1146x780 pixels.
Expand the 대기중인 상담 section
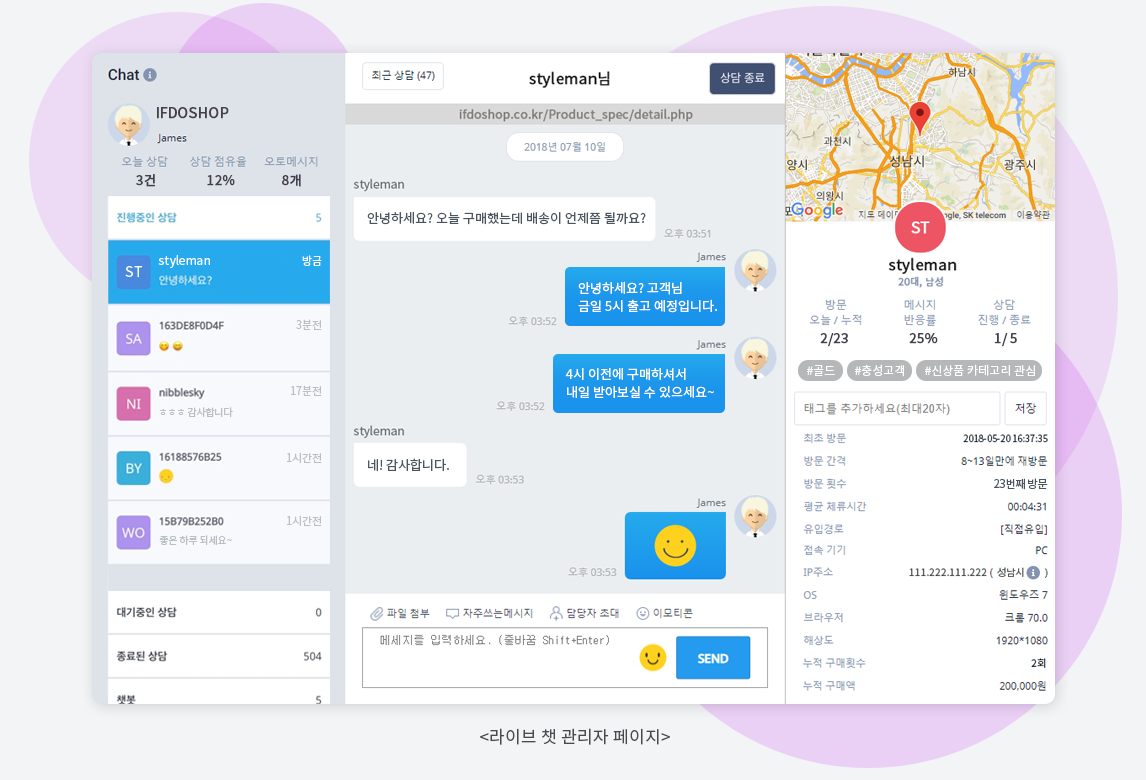tap(219, 612)
